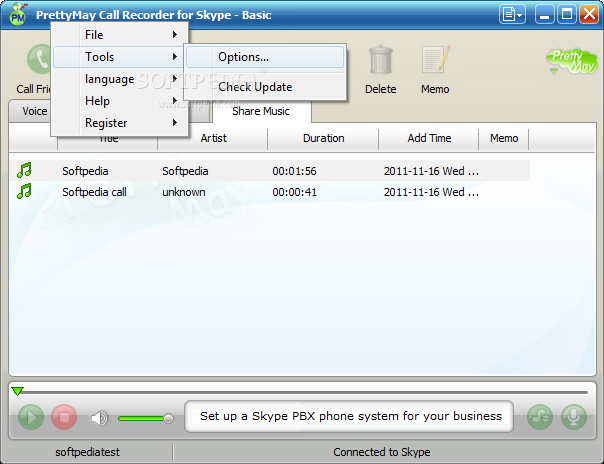Expand the File submenu arrow

[175, 35]
